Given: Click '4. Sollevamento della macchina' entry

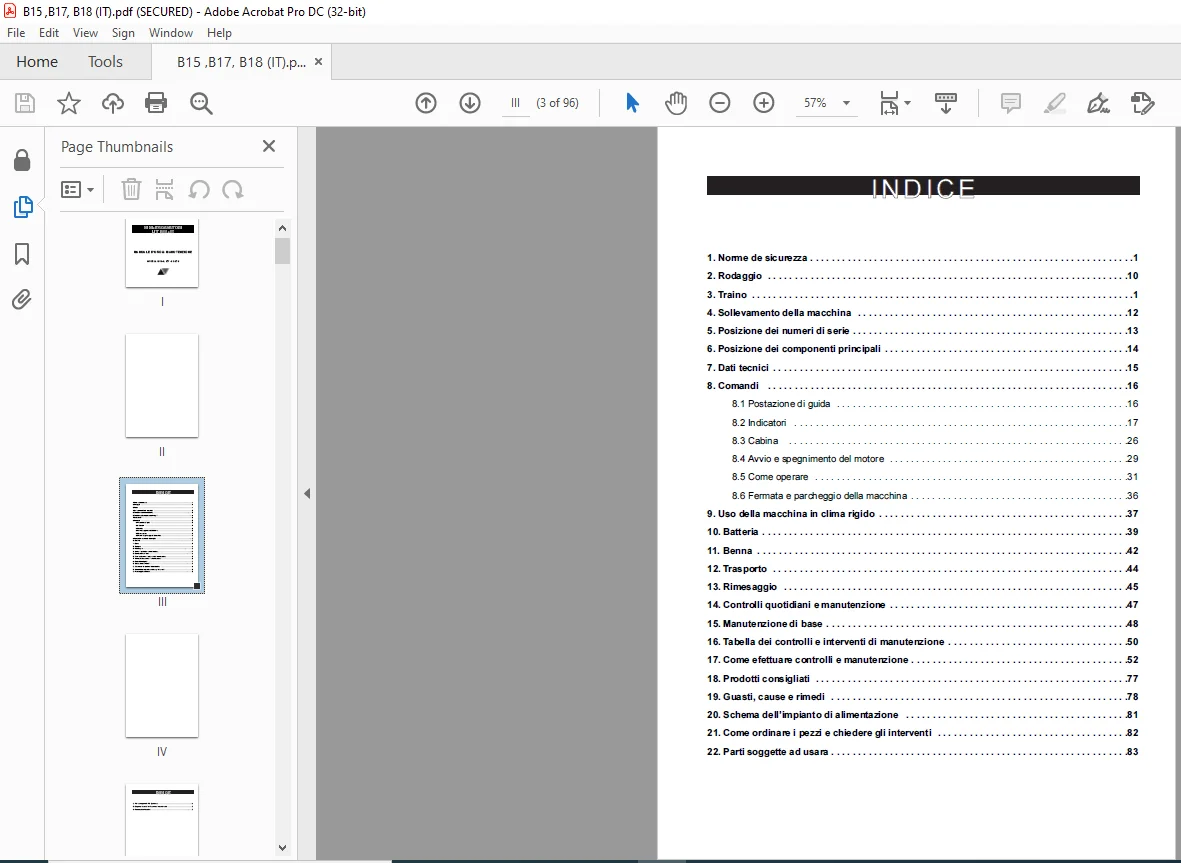Looking at the screenshot, I should click(922, 313).
